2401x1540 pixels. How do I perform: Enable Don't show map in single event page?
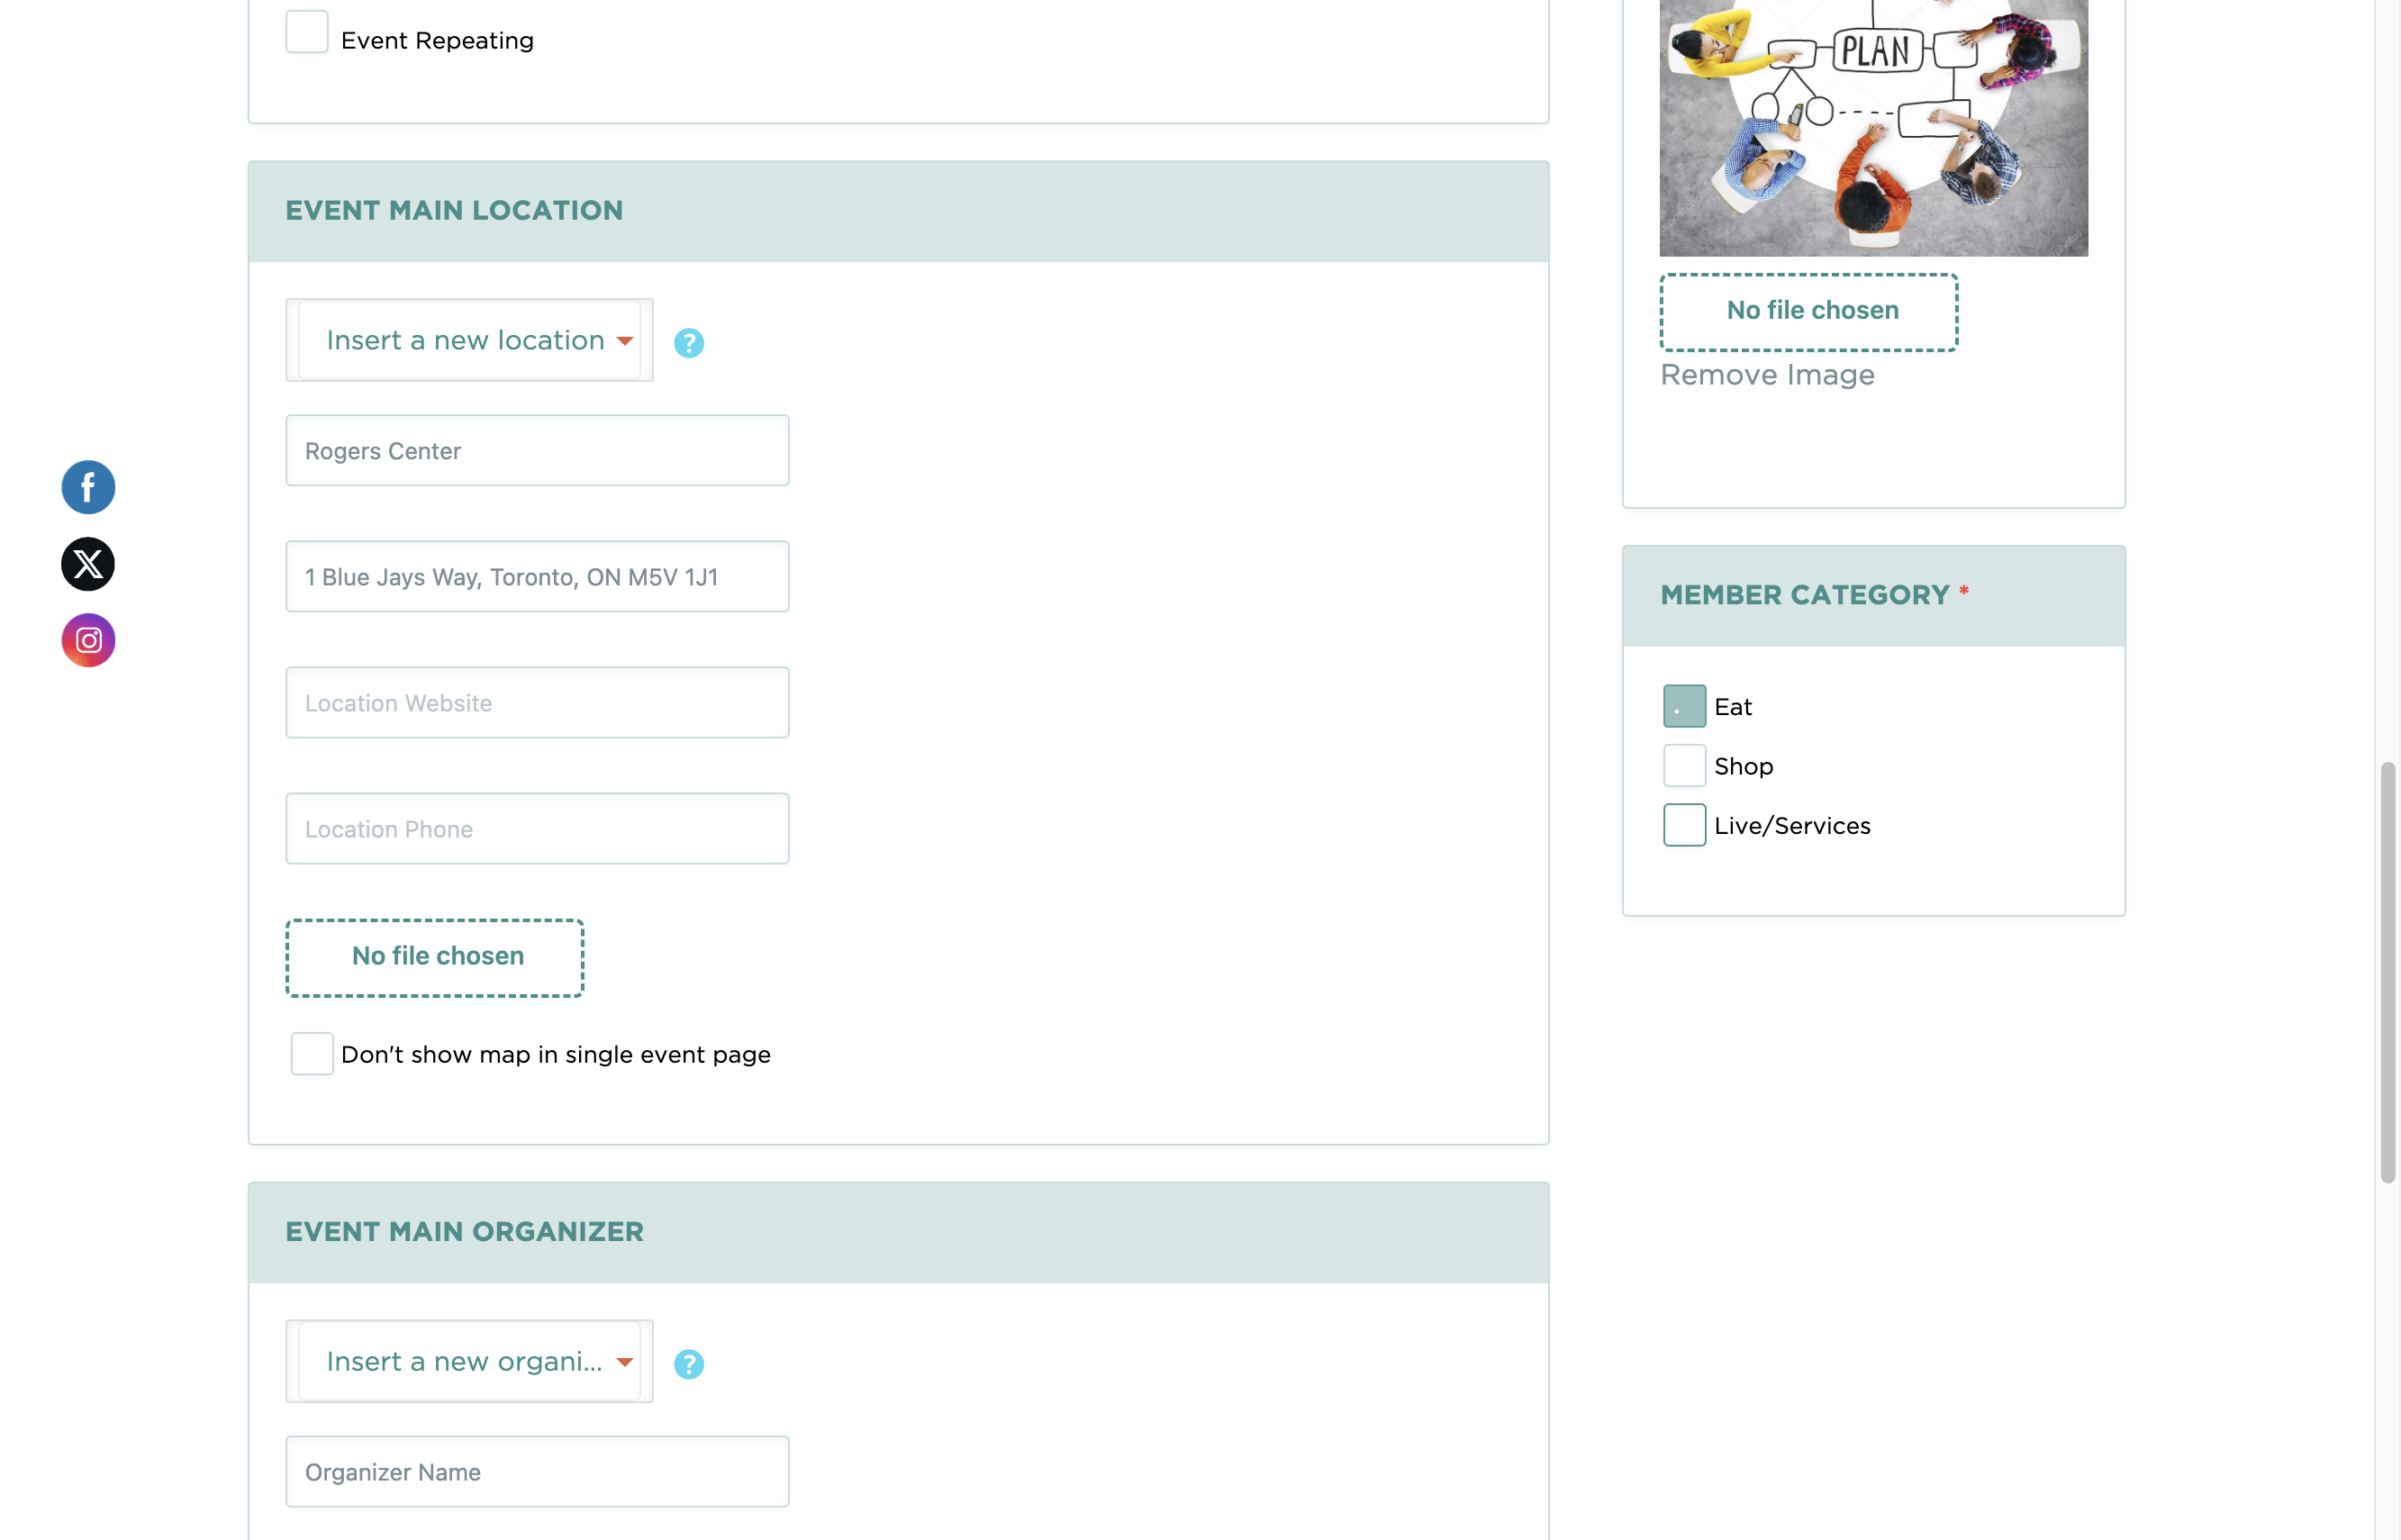[312, 1054]
